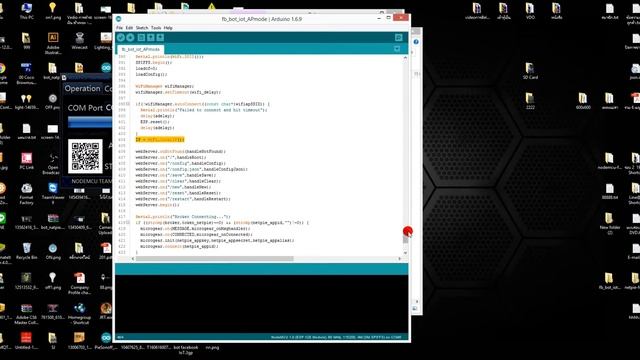Collapse the code fold marker at line 398
640x360 pixels.
(x=128, y=104)
